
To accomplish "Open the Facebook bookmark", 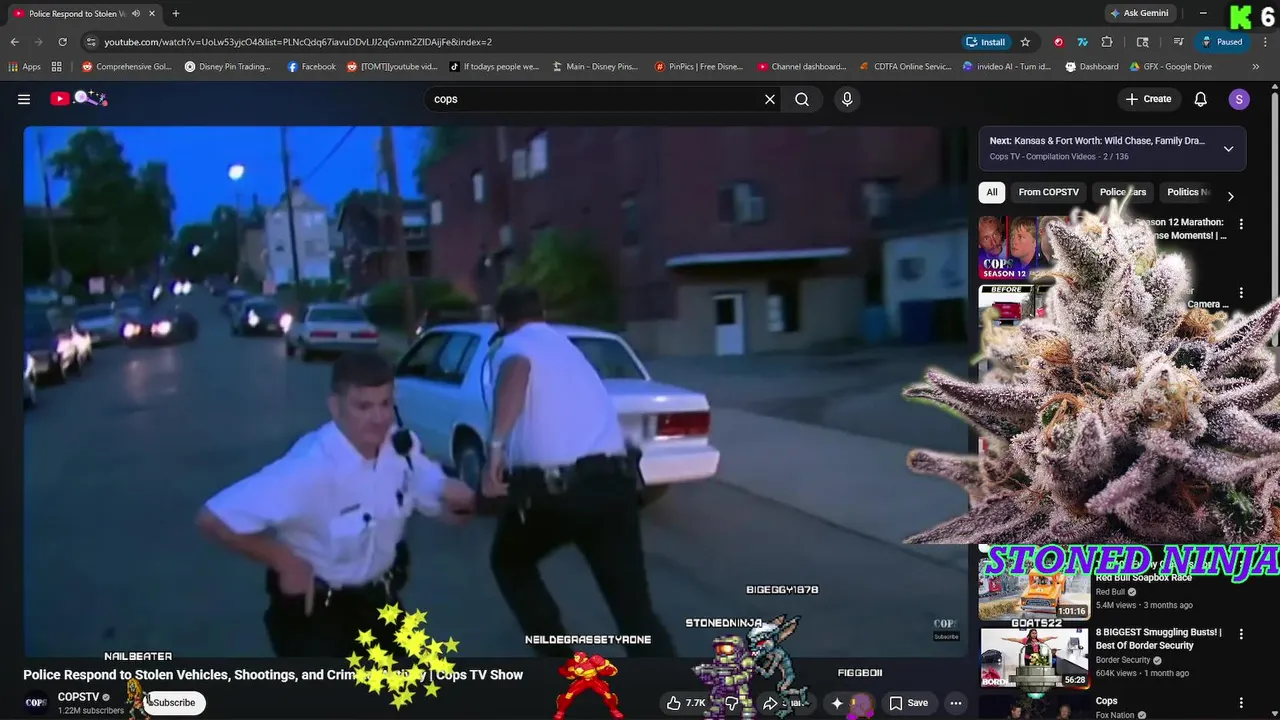I will tap(311, 67).
